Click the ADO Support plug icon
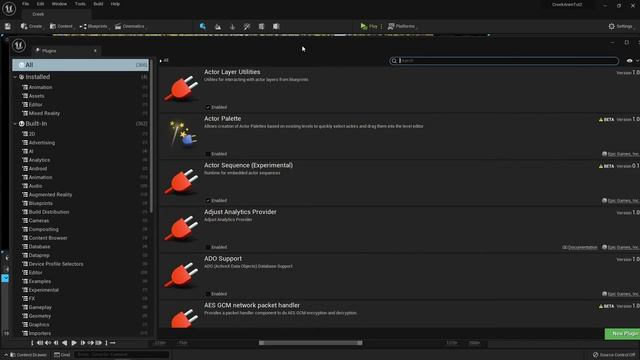Viewport: 640px width, 360px height. pos(182,275)
